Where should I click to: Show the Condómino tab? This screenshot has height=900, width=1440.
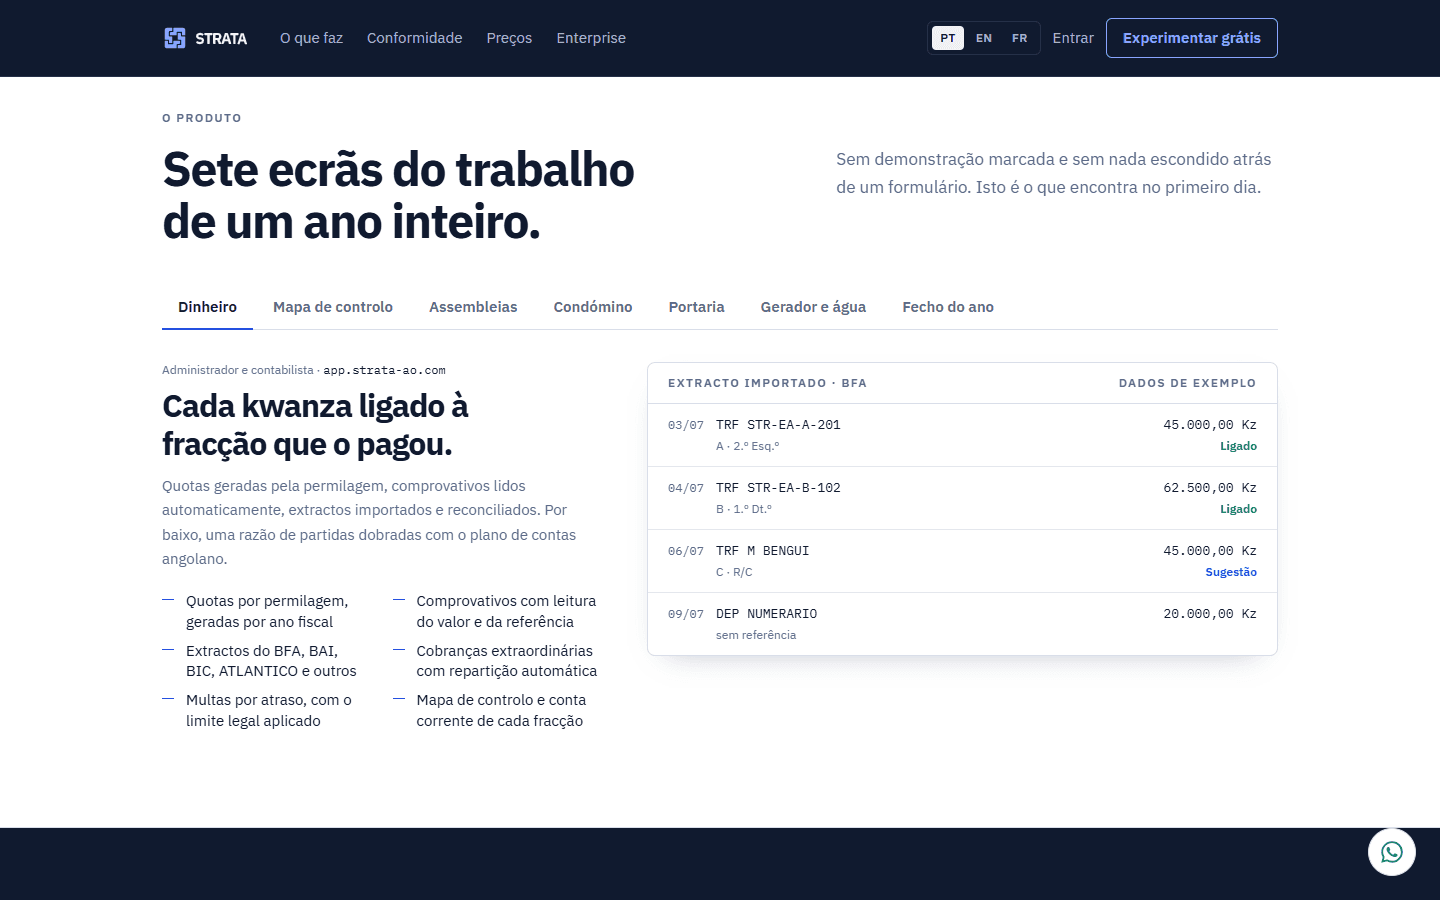click(593, 307)
